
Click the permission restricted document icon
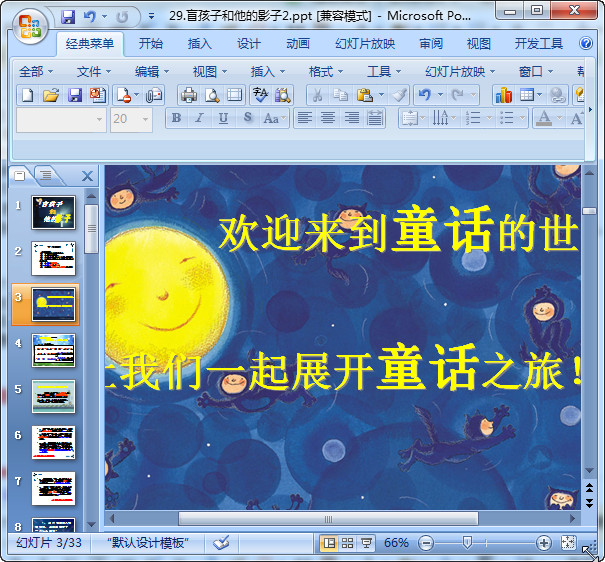tap(123, 95)
